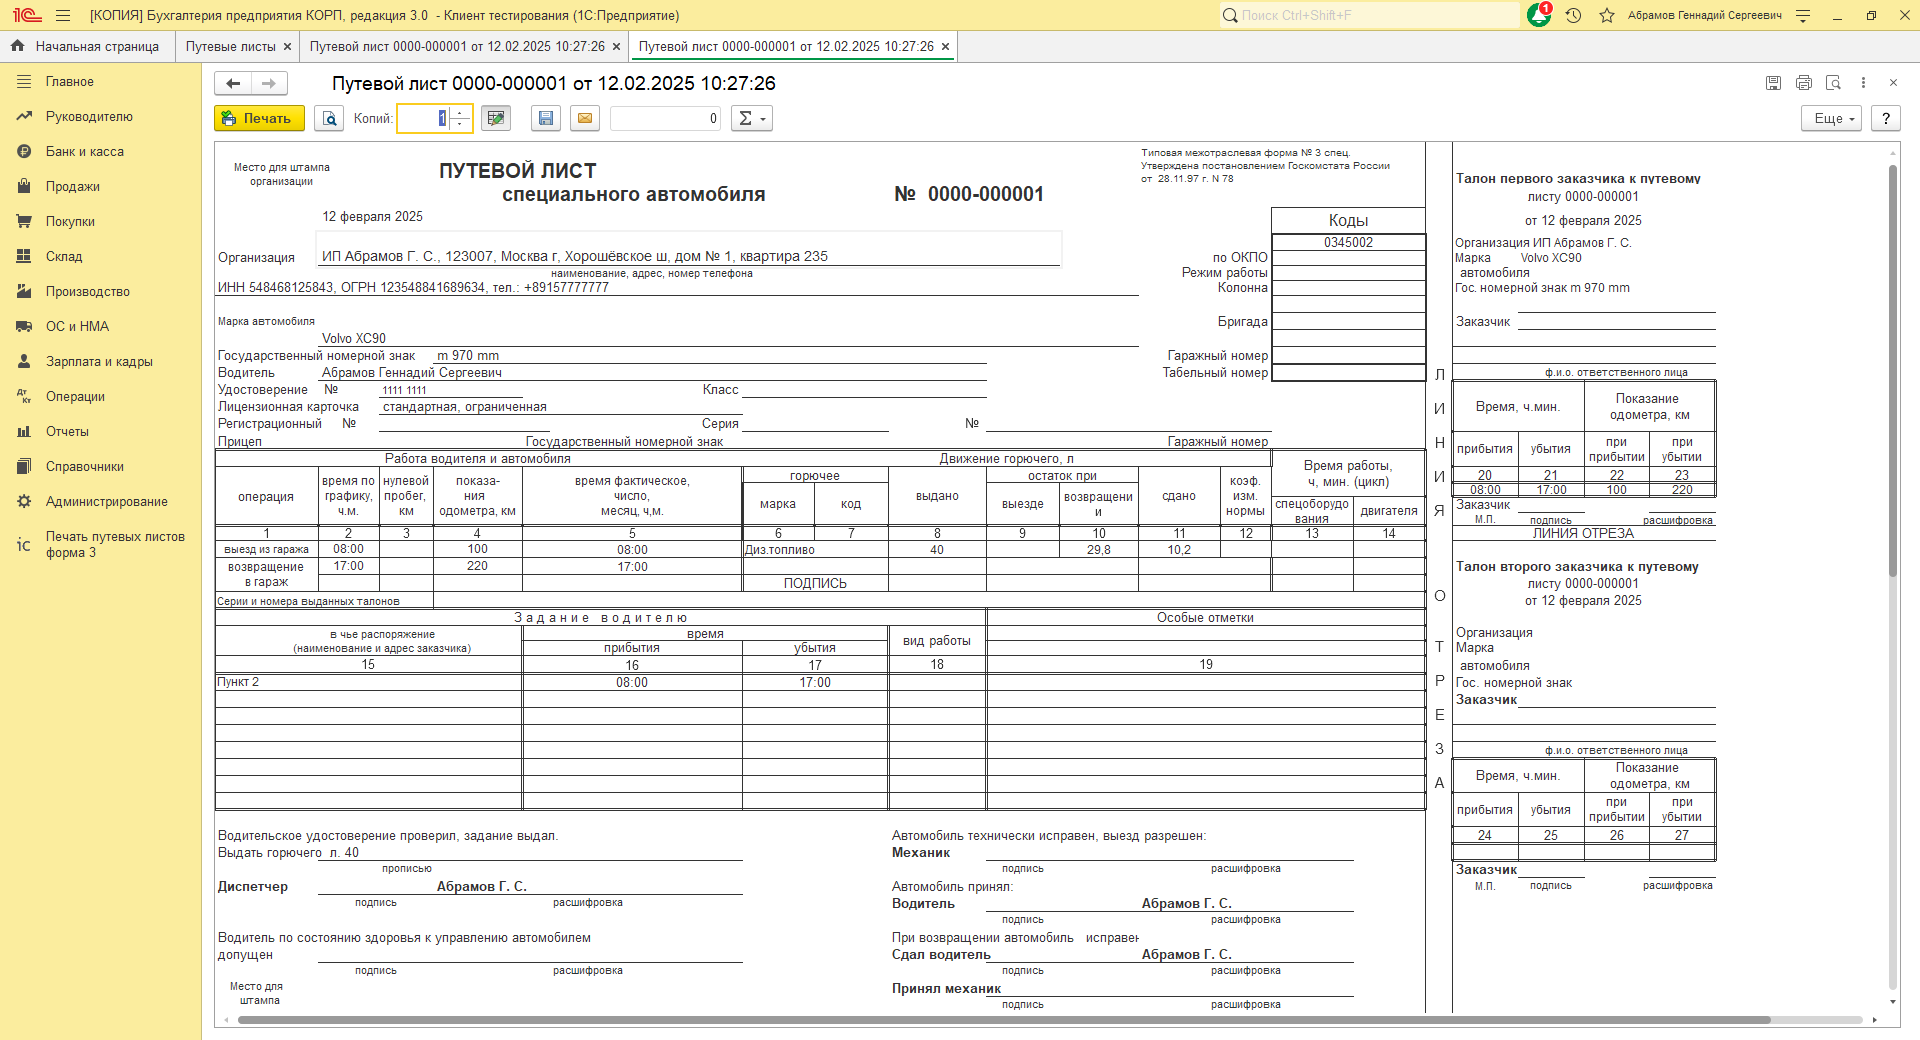Open favorites star icon

pyautogui.click(x=1607, y=16)
